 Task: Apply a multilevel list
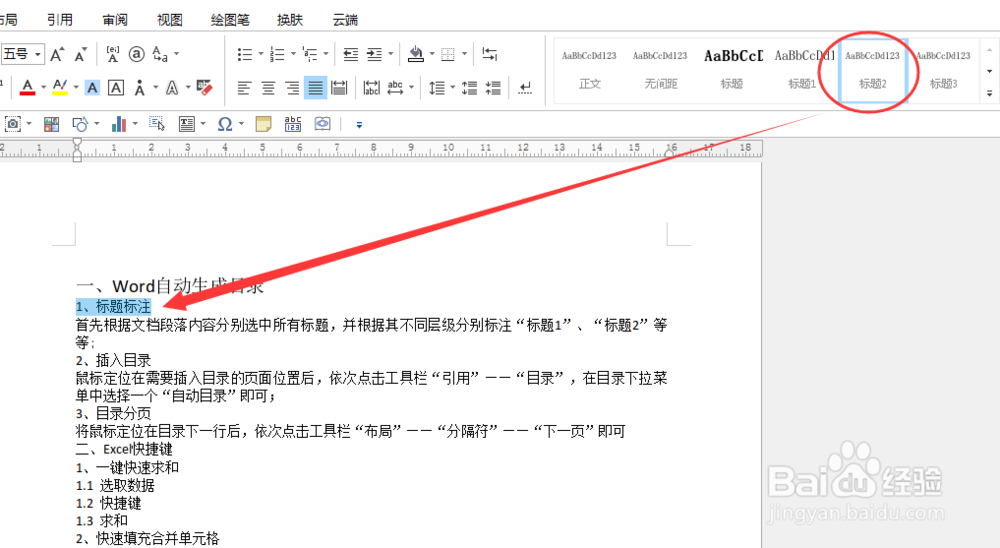[x=310, y=54]
